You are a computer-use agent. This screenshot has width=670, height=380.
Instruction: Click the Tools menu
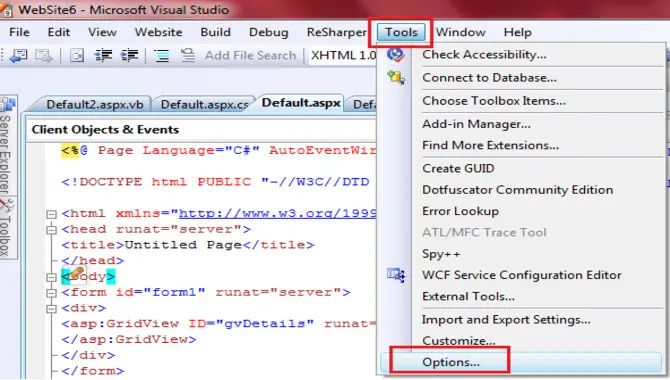pos(401,32)
